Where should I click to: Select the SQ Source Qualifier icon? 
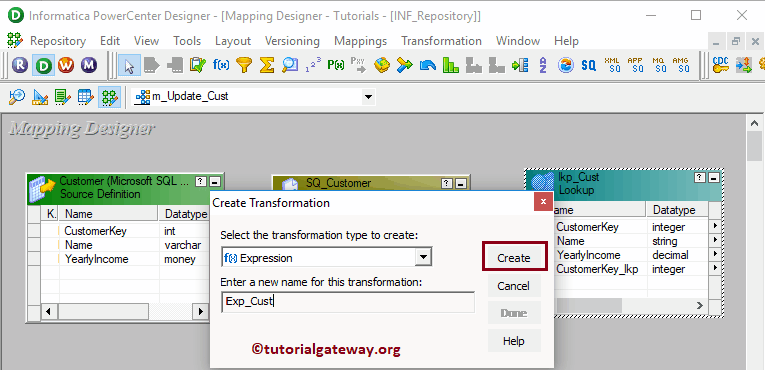pos(589,65)
